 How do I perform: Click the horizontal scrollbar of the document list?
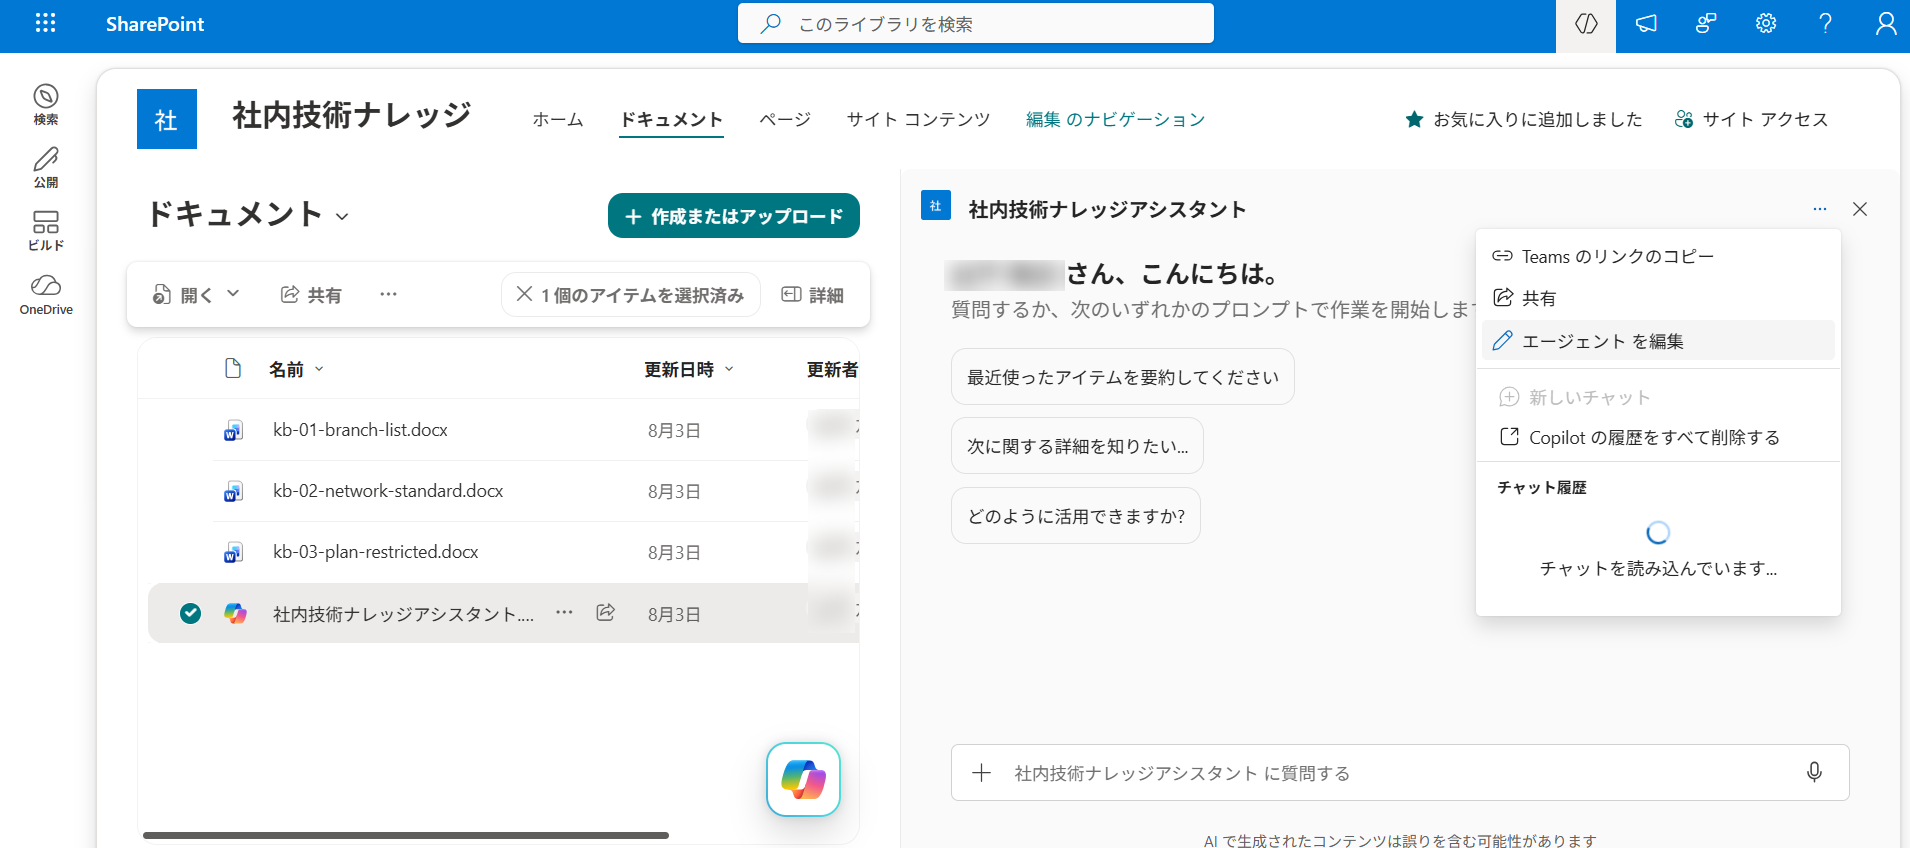[406, 835]
